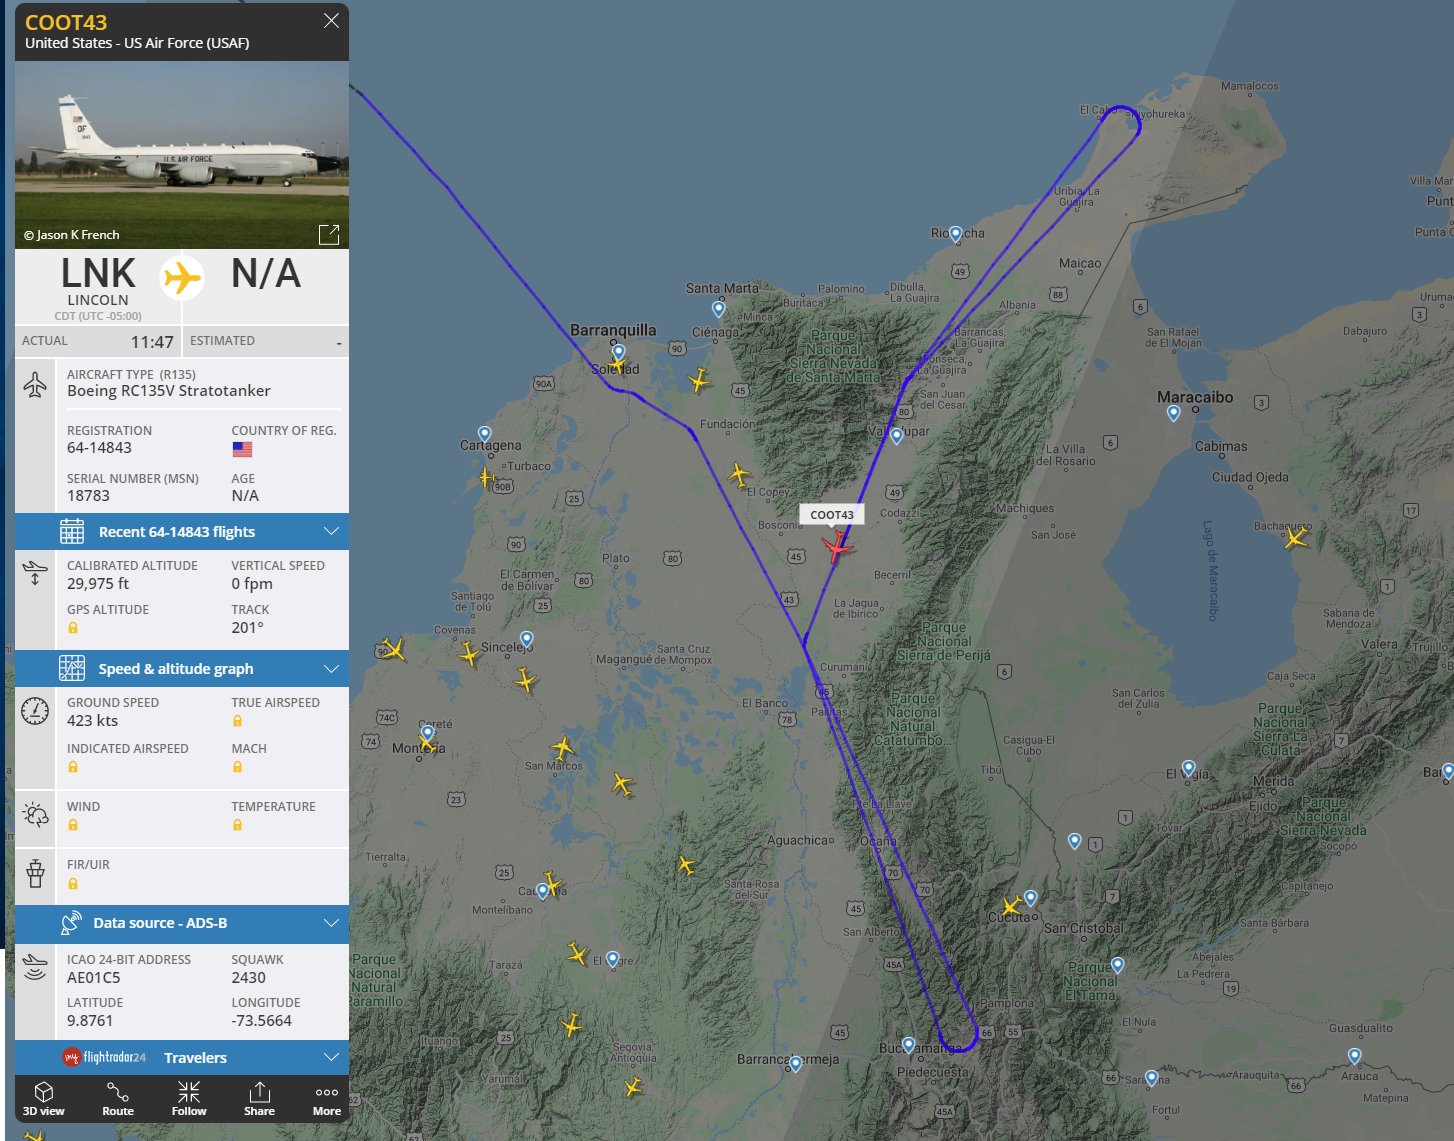Click the locked Mach padlock
Viewport: 1454px width, 1141px height.
[x=237, y=767]
